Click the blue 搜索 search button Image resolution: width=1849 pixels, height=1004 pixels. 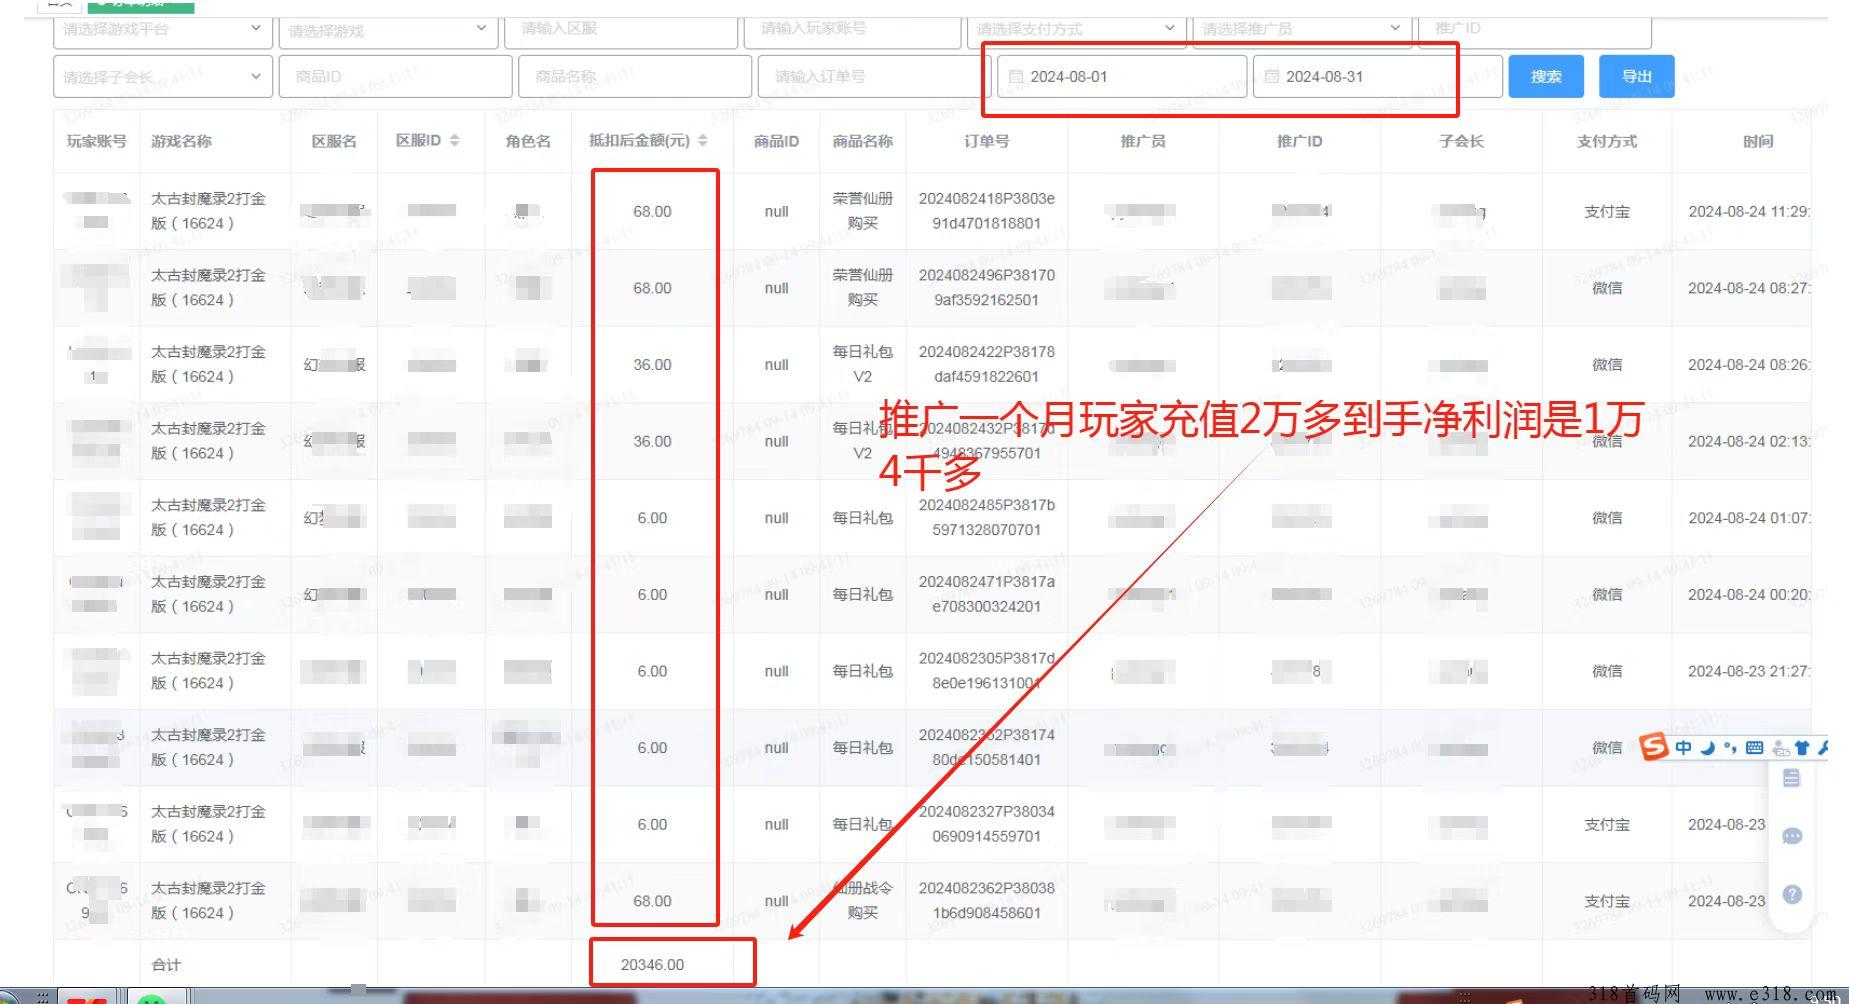(x=1545, y=77)
